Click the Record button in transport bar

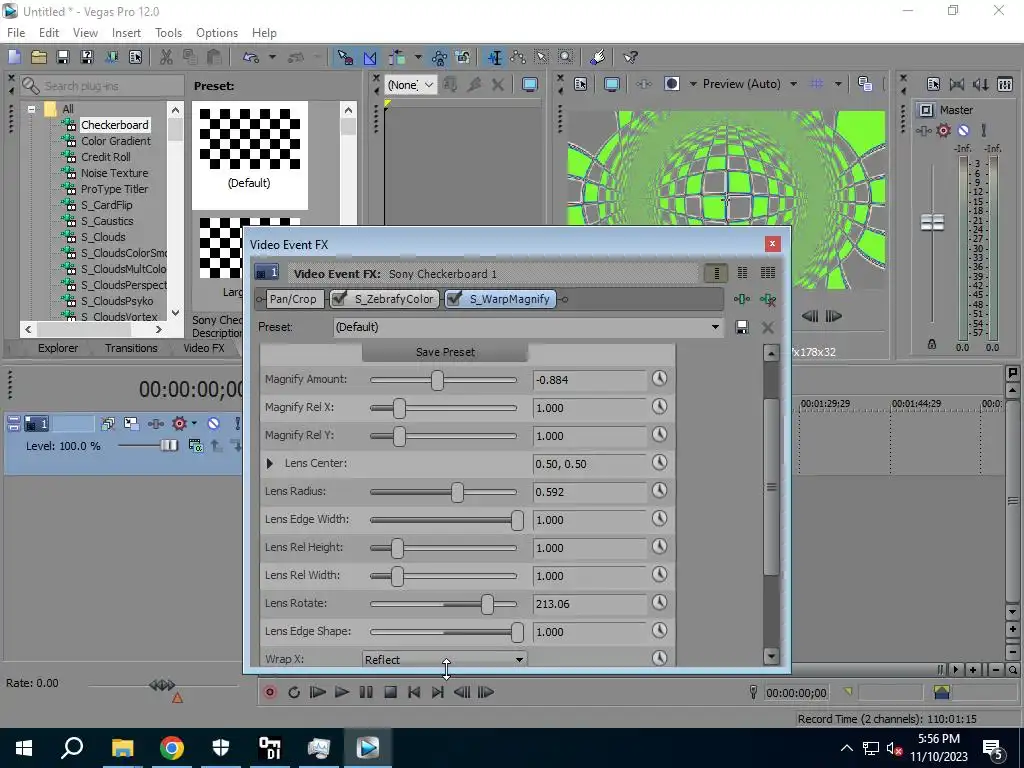point(270,692)
